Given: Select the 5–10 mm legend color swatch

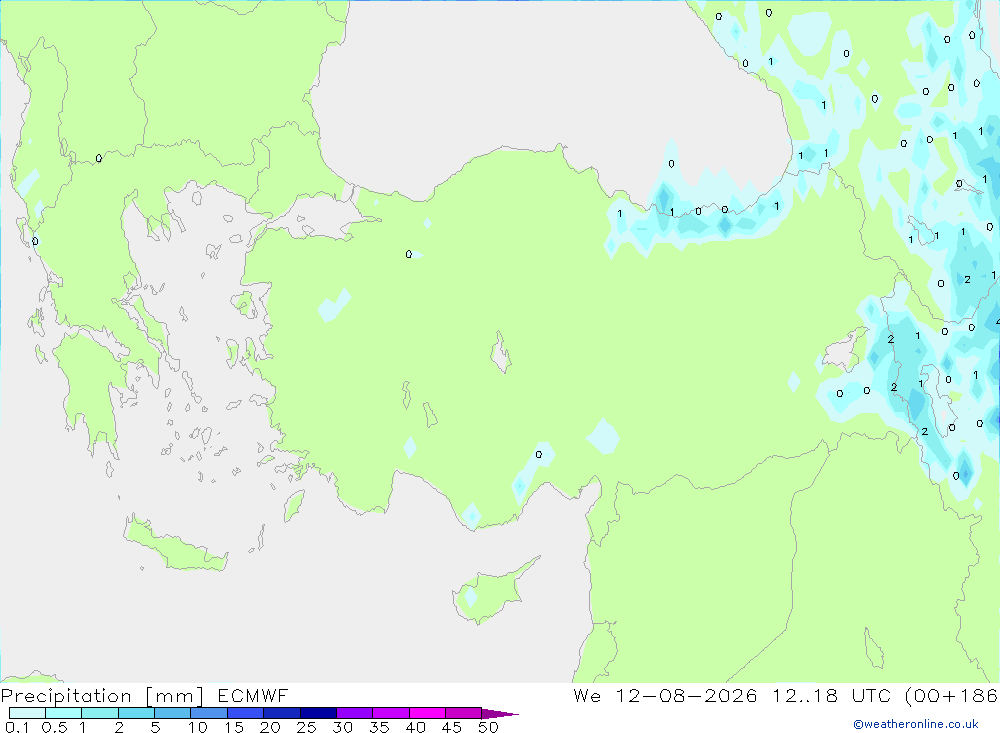Looking at the screenshot, I should click(173, 713).
